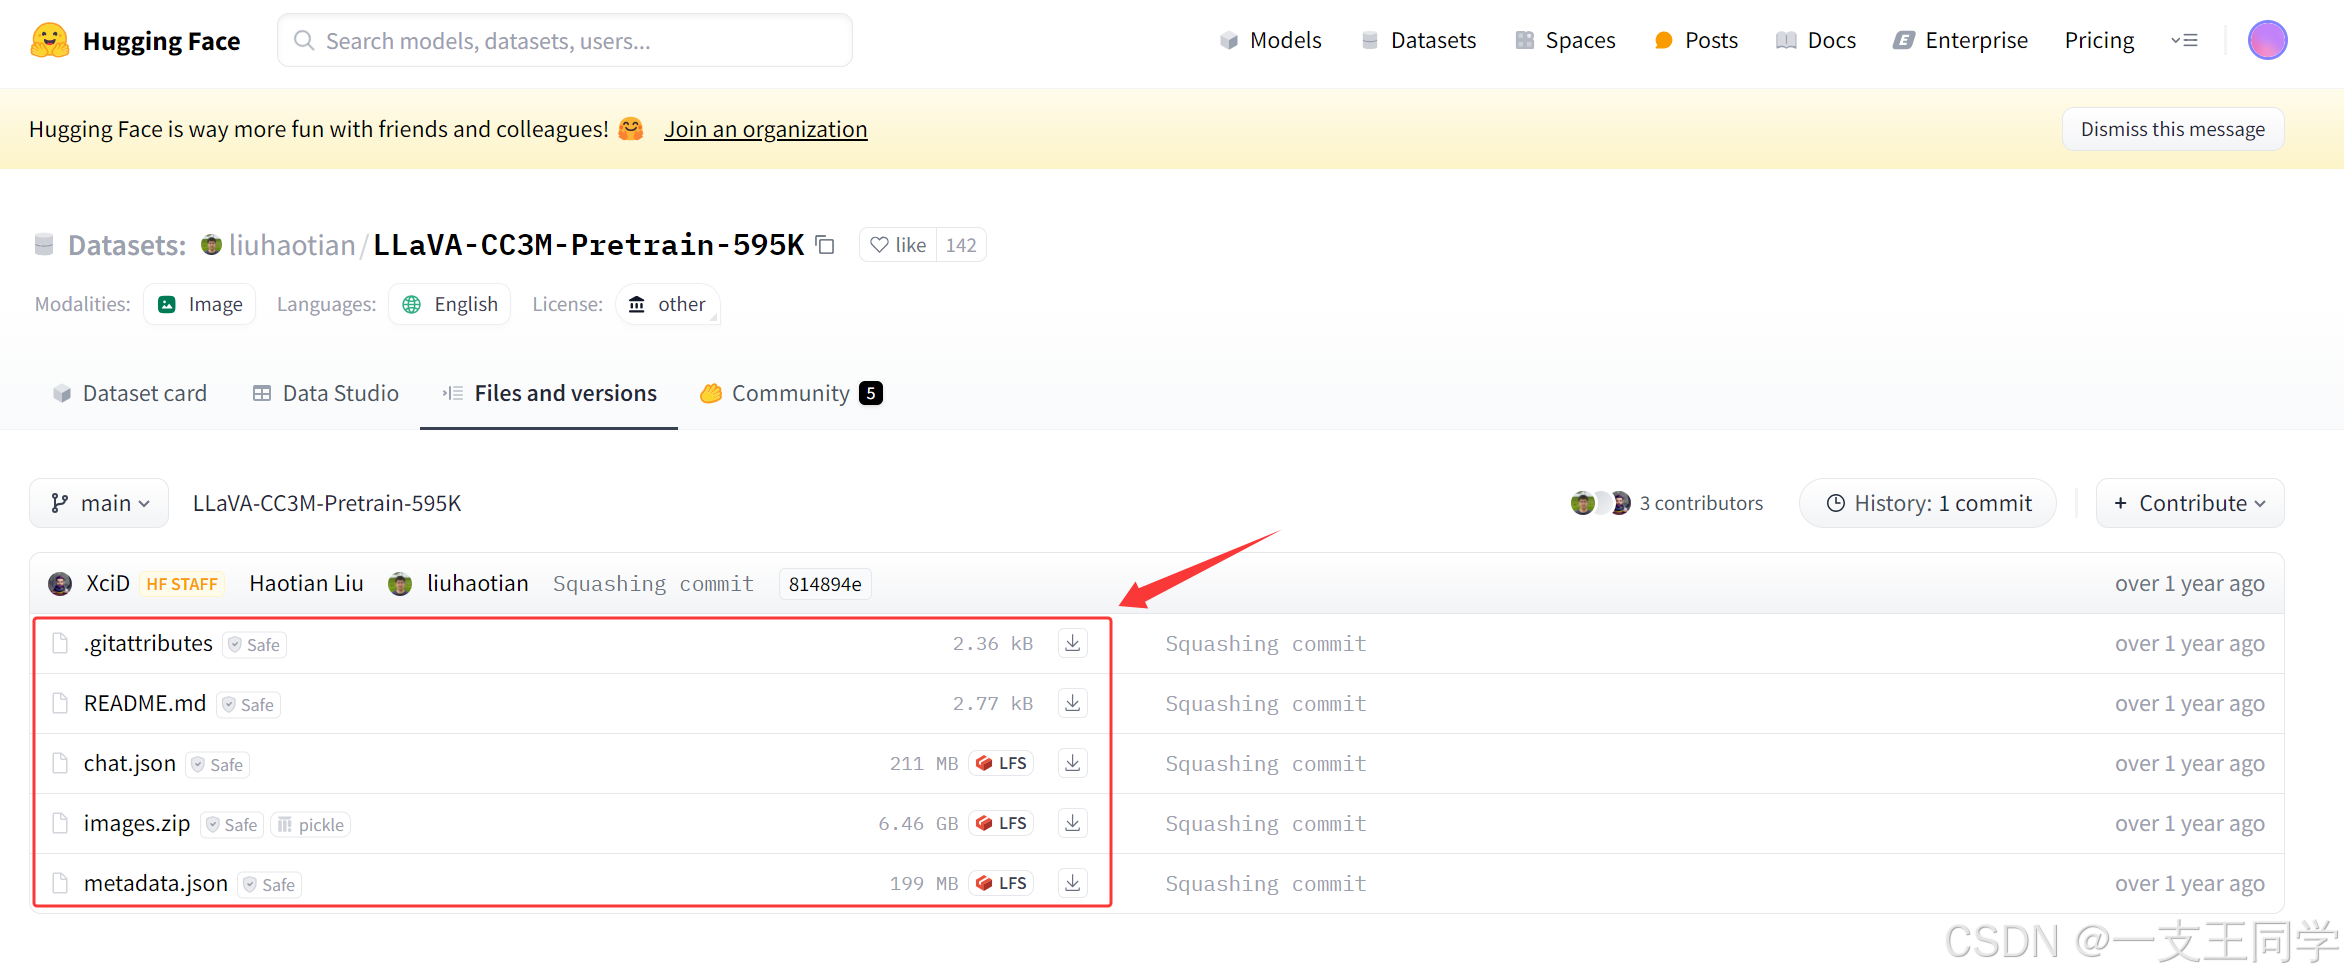
Task: Open the user profile avatar menu
Action: (2267, 40)
